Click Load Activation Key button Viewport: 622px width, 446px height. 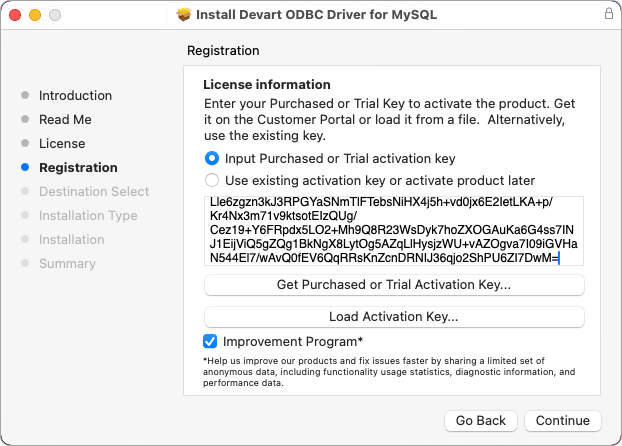coord(394,316)
